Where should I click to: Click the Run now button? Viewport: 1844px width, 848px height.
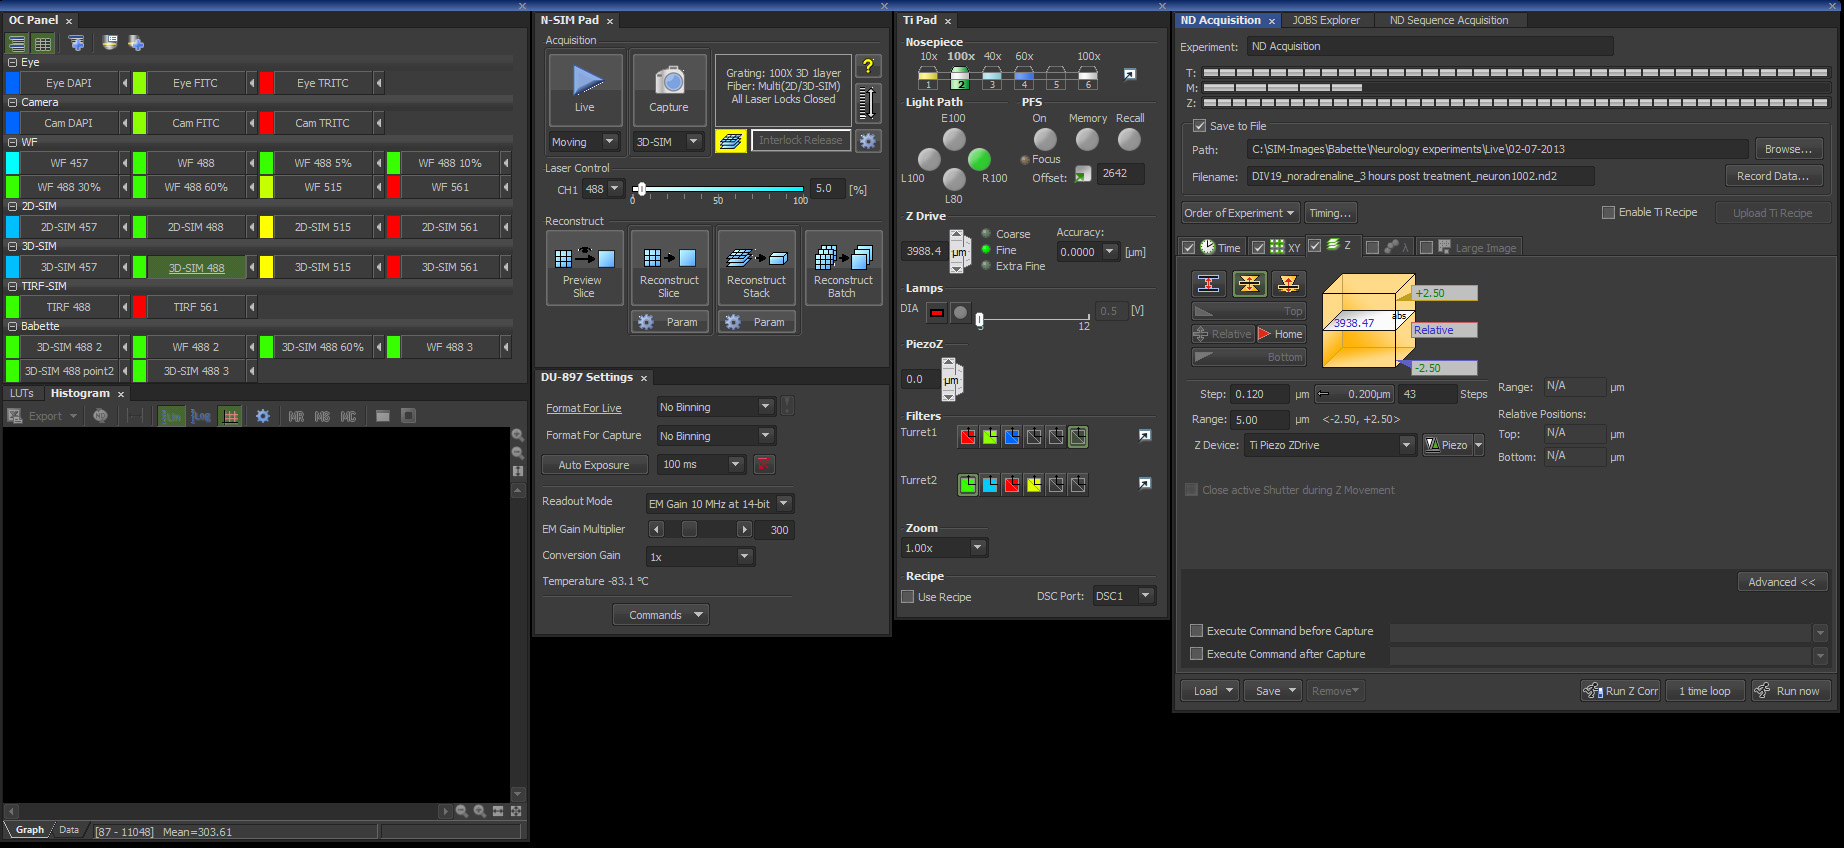(1791, 691)
